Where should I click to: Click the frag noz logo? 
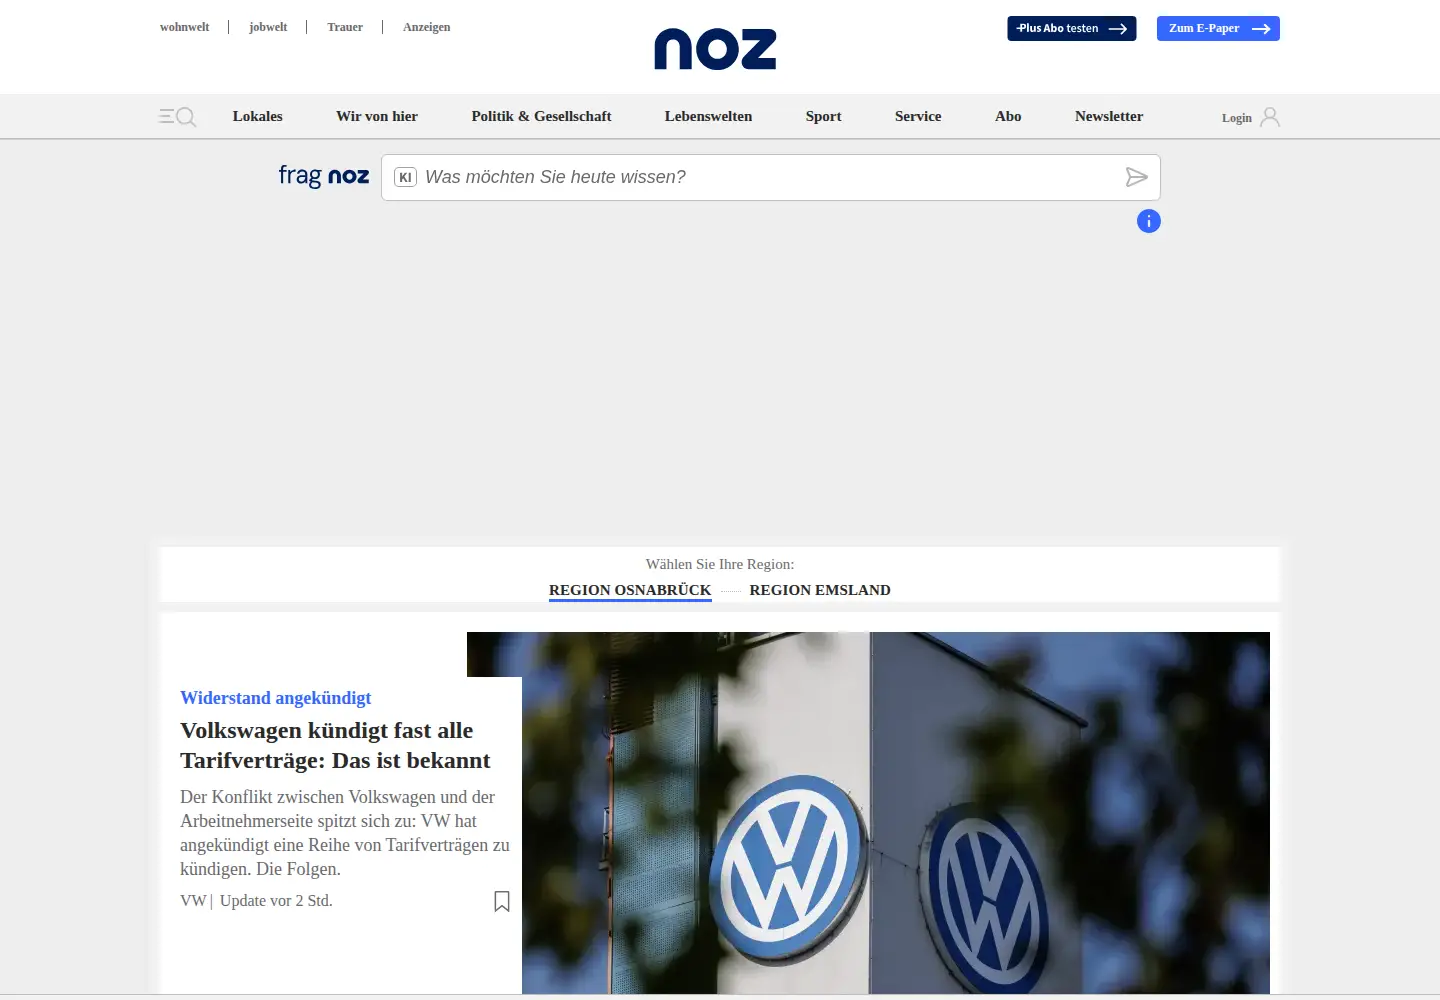click(324, 176)
